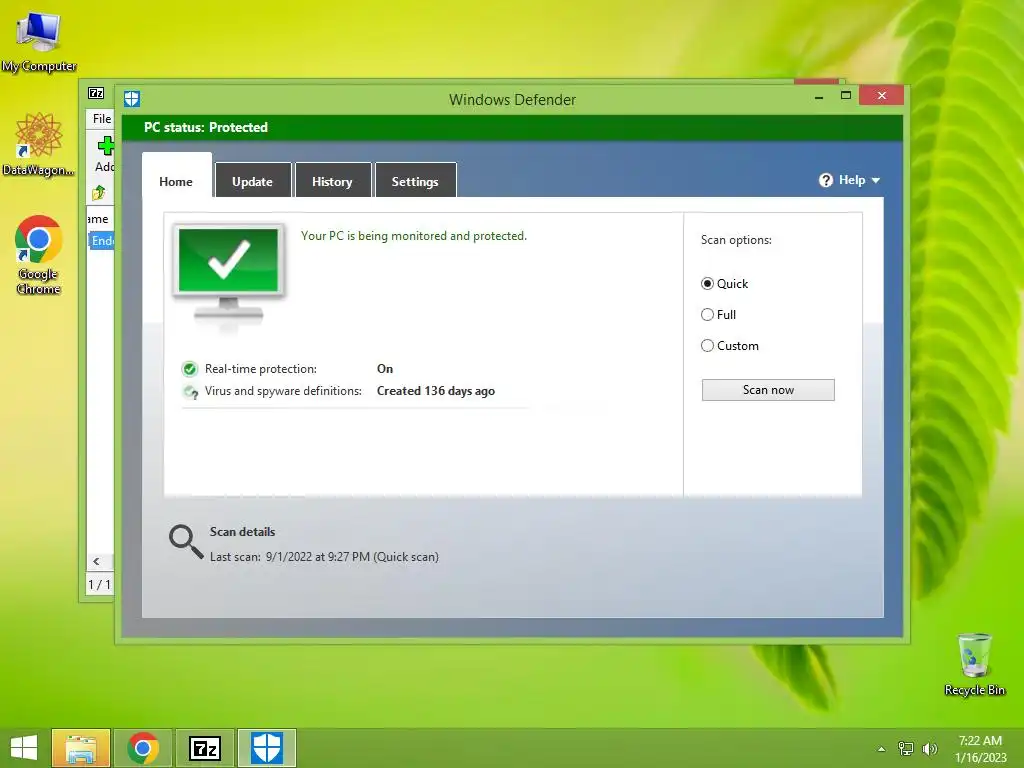Click the '1 / 1' status in 7-Zip window
Image resolution: width=1024 pixels, height=768 pixels.
tap(99, 584)
